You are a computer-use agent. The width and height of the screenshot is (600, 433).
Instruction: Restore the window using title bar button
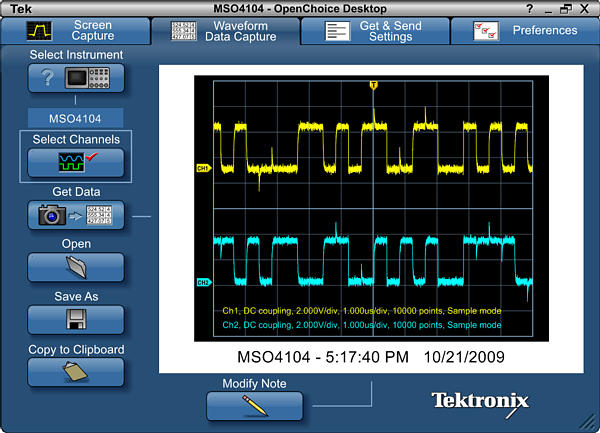tap(566, 9)
